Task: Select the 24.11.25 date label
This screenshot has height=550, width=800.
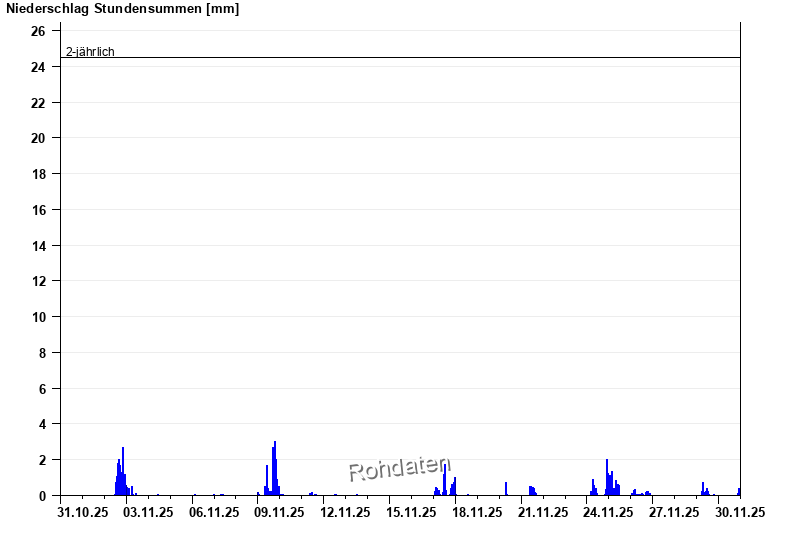Action: (x=608, y=512)
